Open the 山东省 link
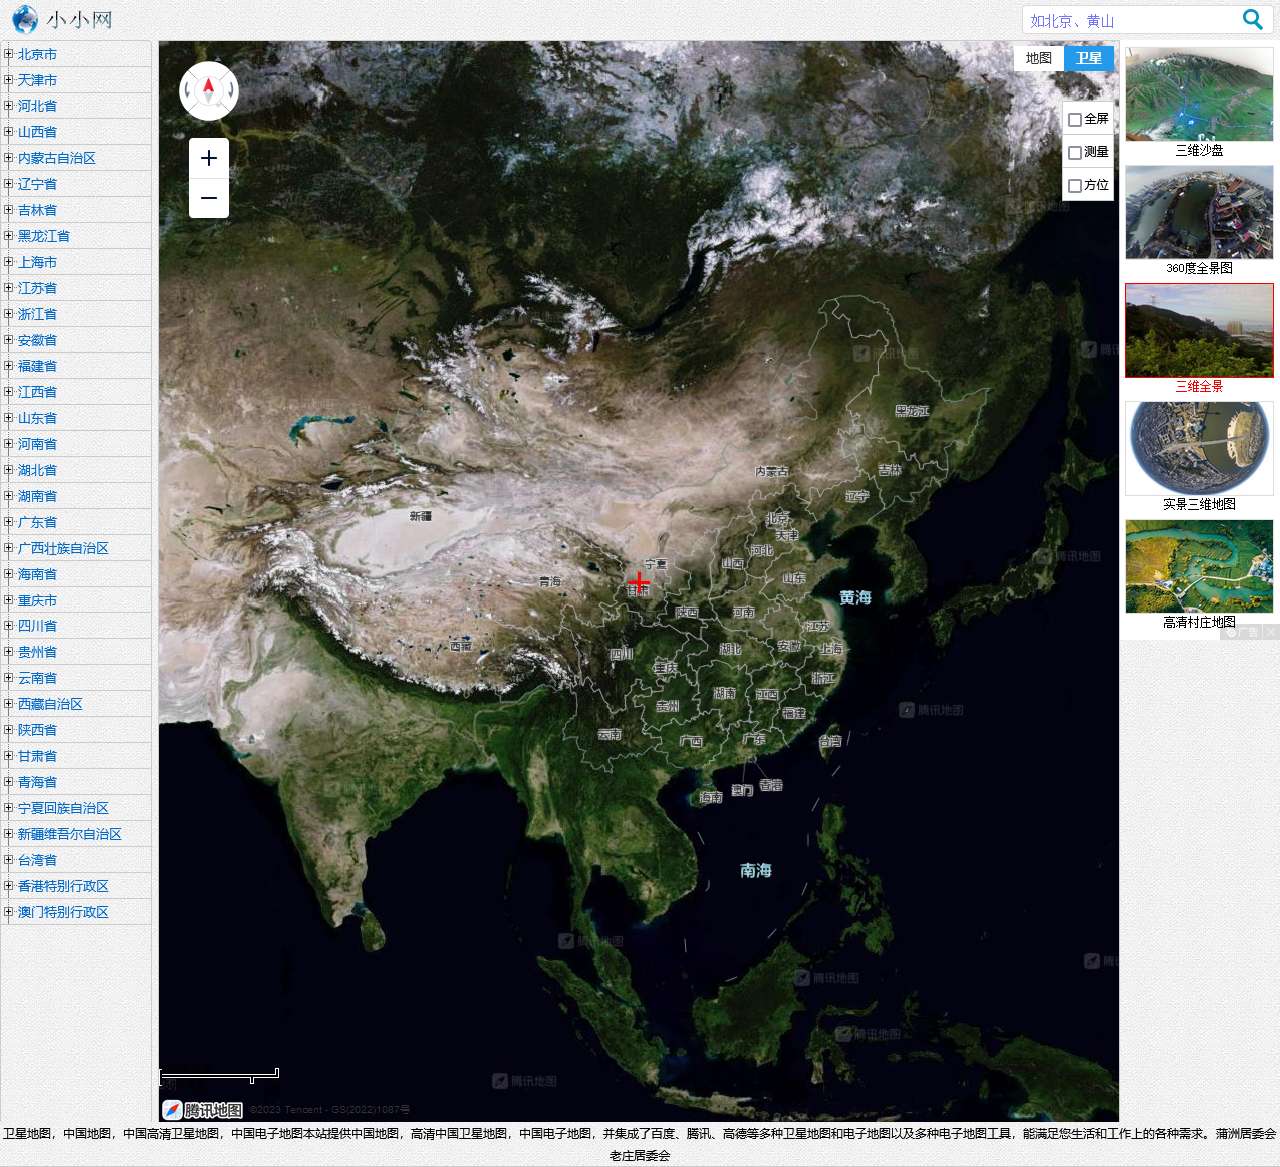This screenshot has width=1280, height=1167. click(x=37, y=418)
